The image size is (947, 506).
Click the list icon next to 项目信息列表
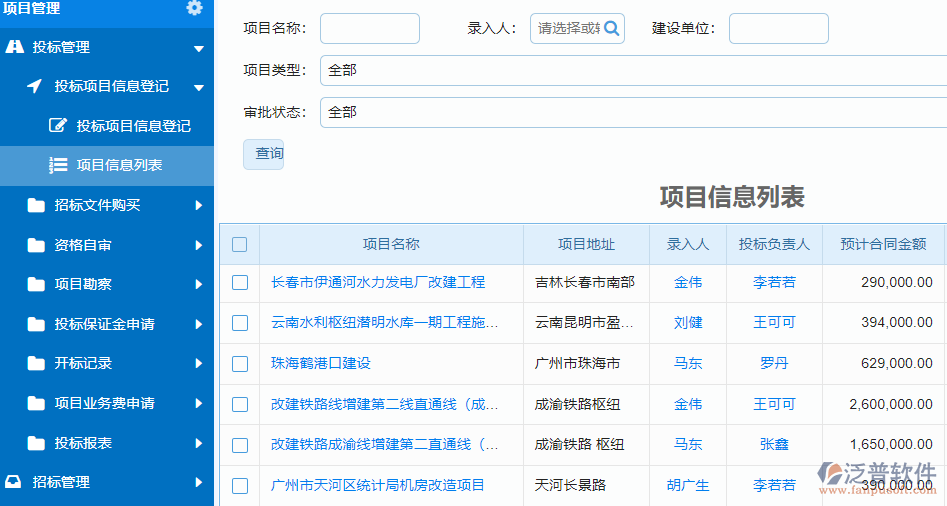coord(58,165)
